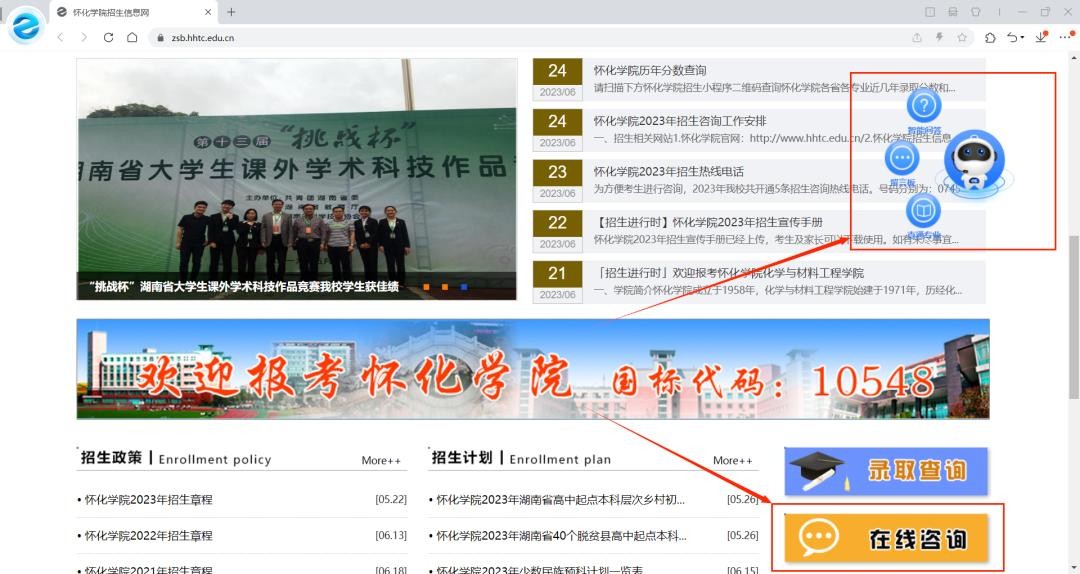Open the message board chat bubble icon
This screenshot has width=1080, height=574.
pos(902,158)
